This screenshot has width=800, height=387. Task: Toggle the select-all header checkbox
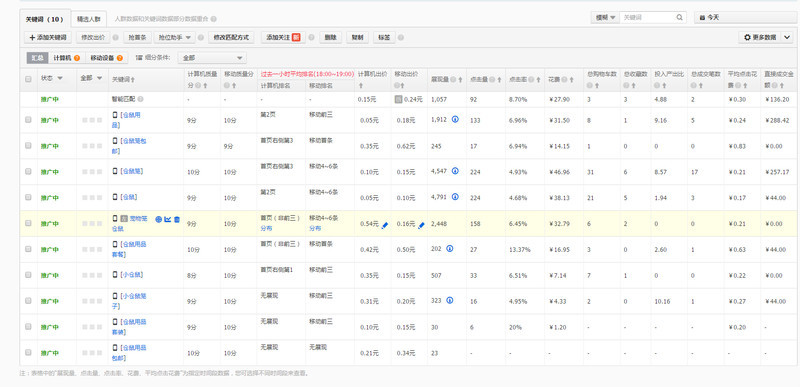28,79
